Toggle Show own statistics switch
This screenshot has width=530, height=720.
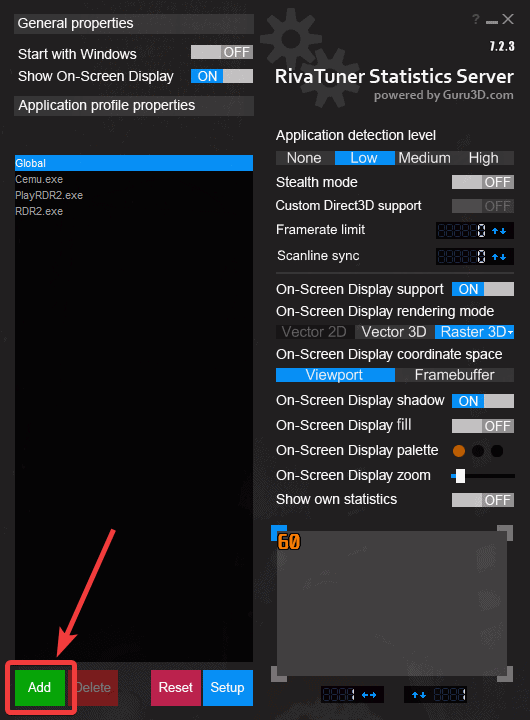click(483, 500)
